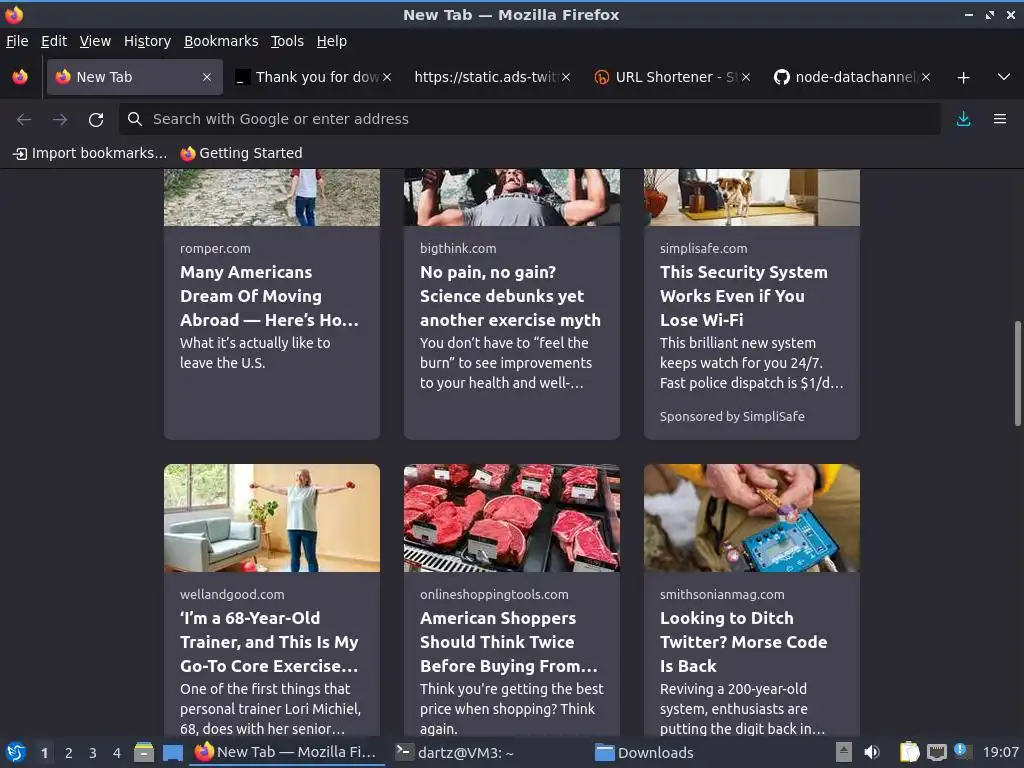Open the romper.com hiking thumbnail
This screenshot has height=768, width=1024.
coord(272,198)
